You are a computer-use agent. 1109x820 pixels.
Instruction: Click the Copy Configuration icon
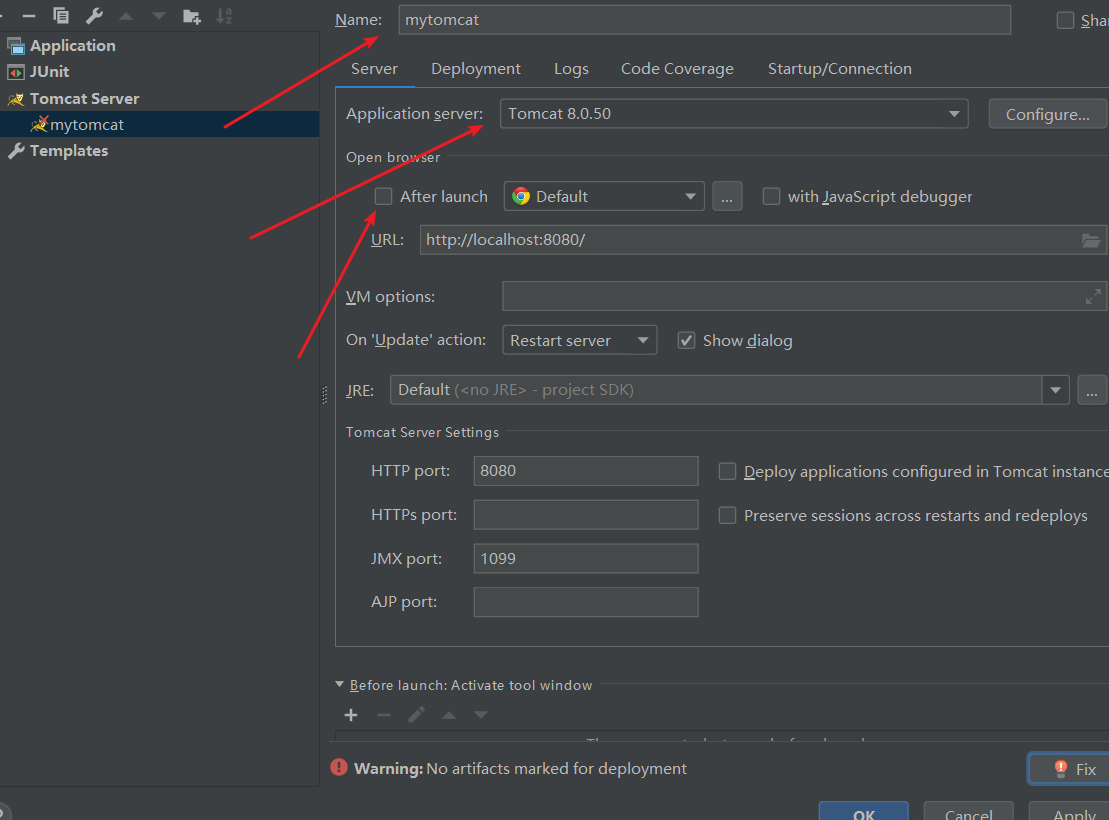pos(62,15)
